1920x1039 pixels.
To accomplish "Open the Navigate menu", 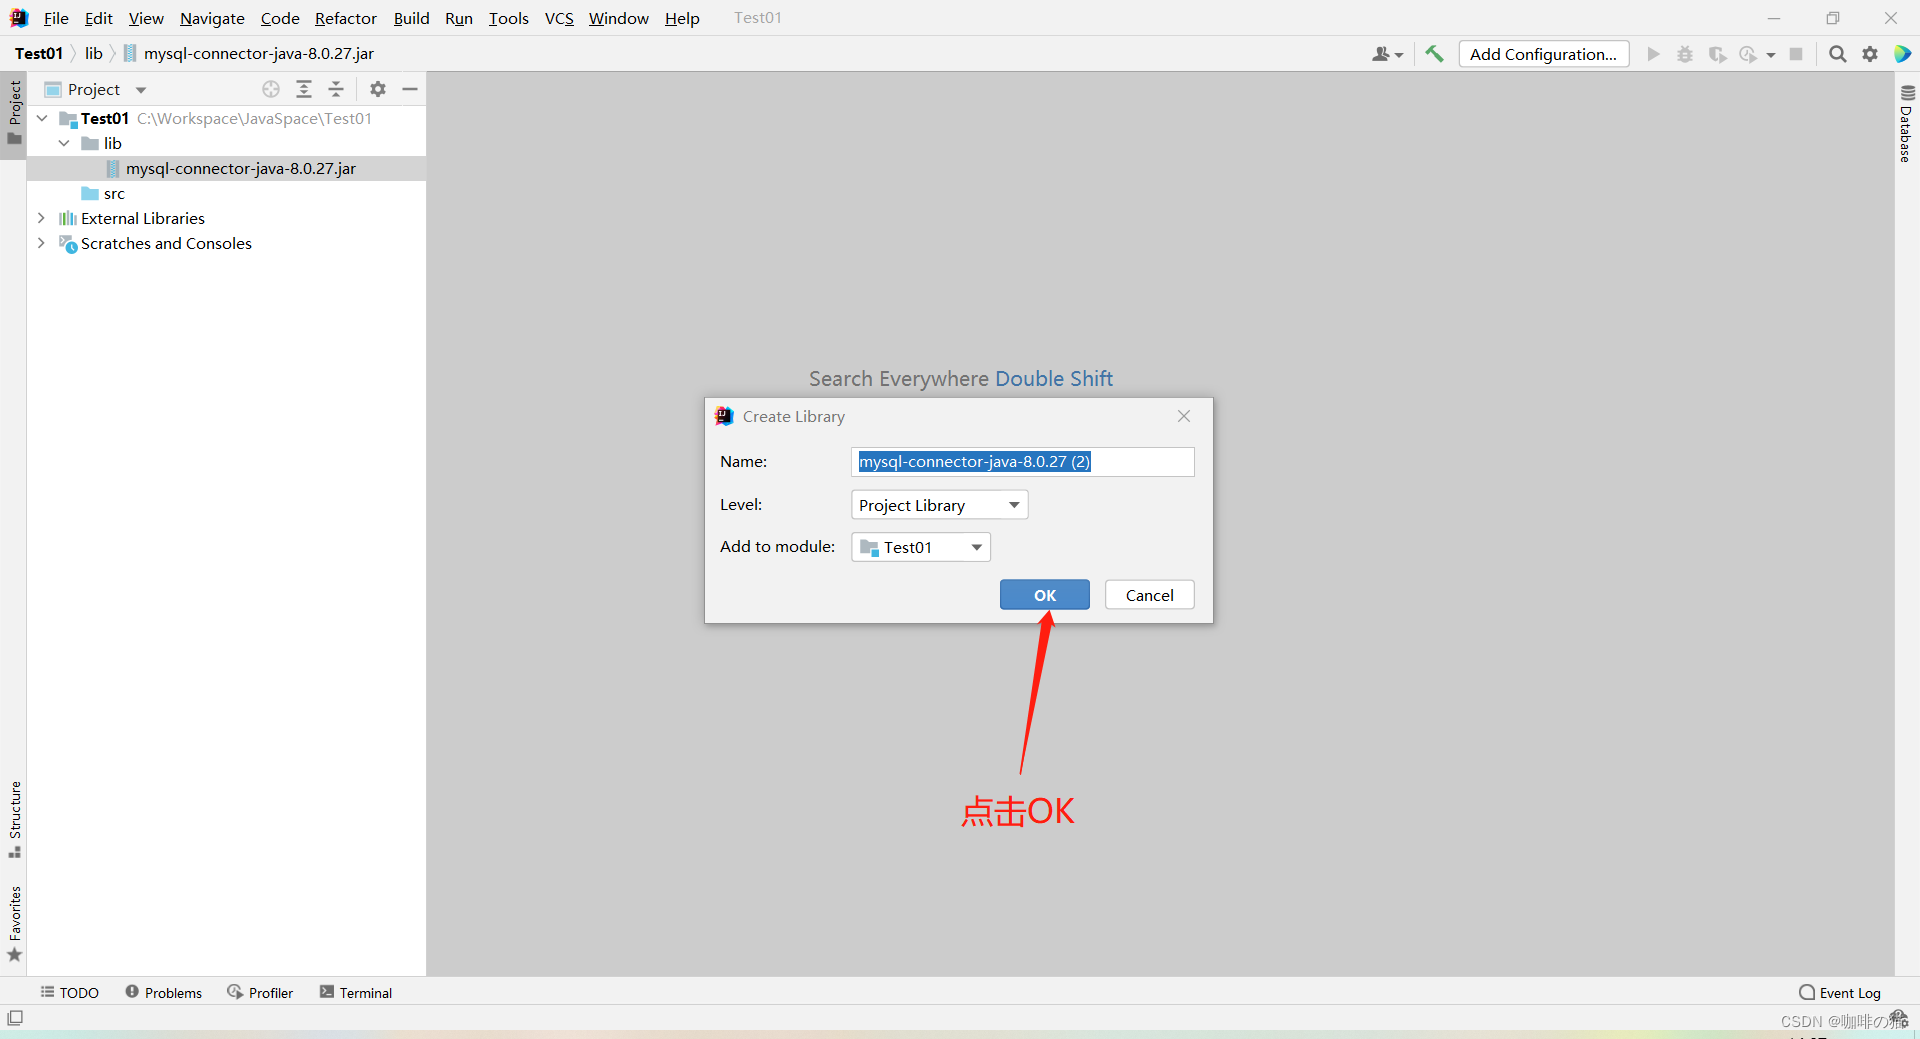I will coord(212,18).
